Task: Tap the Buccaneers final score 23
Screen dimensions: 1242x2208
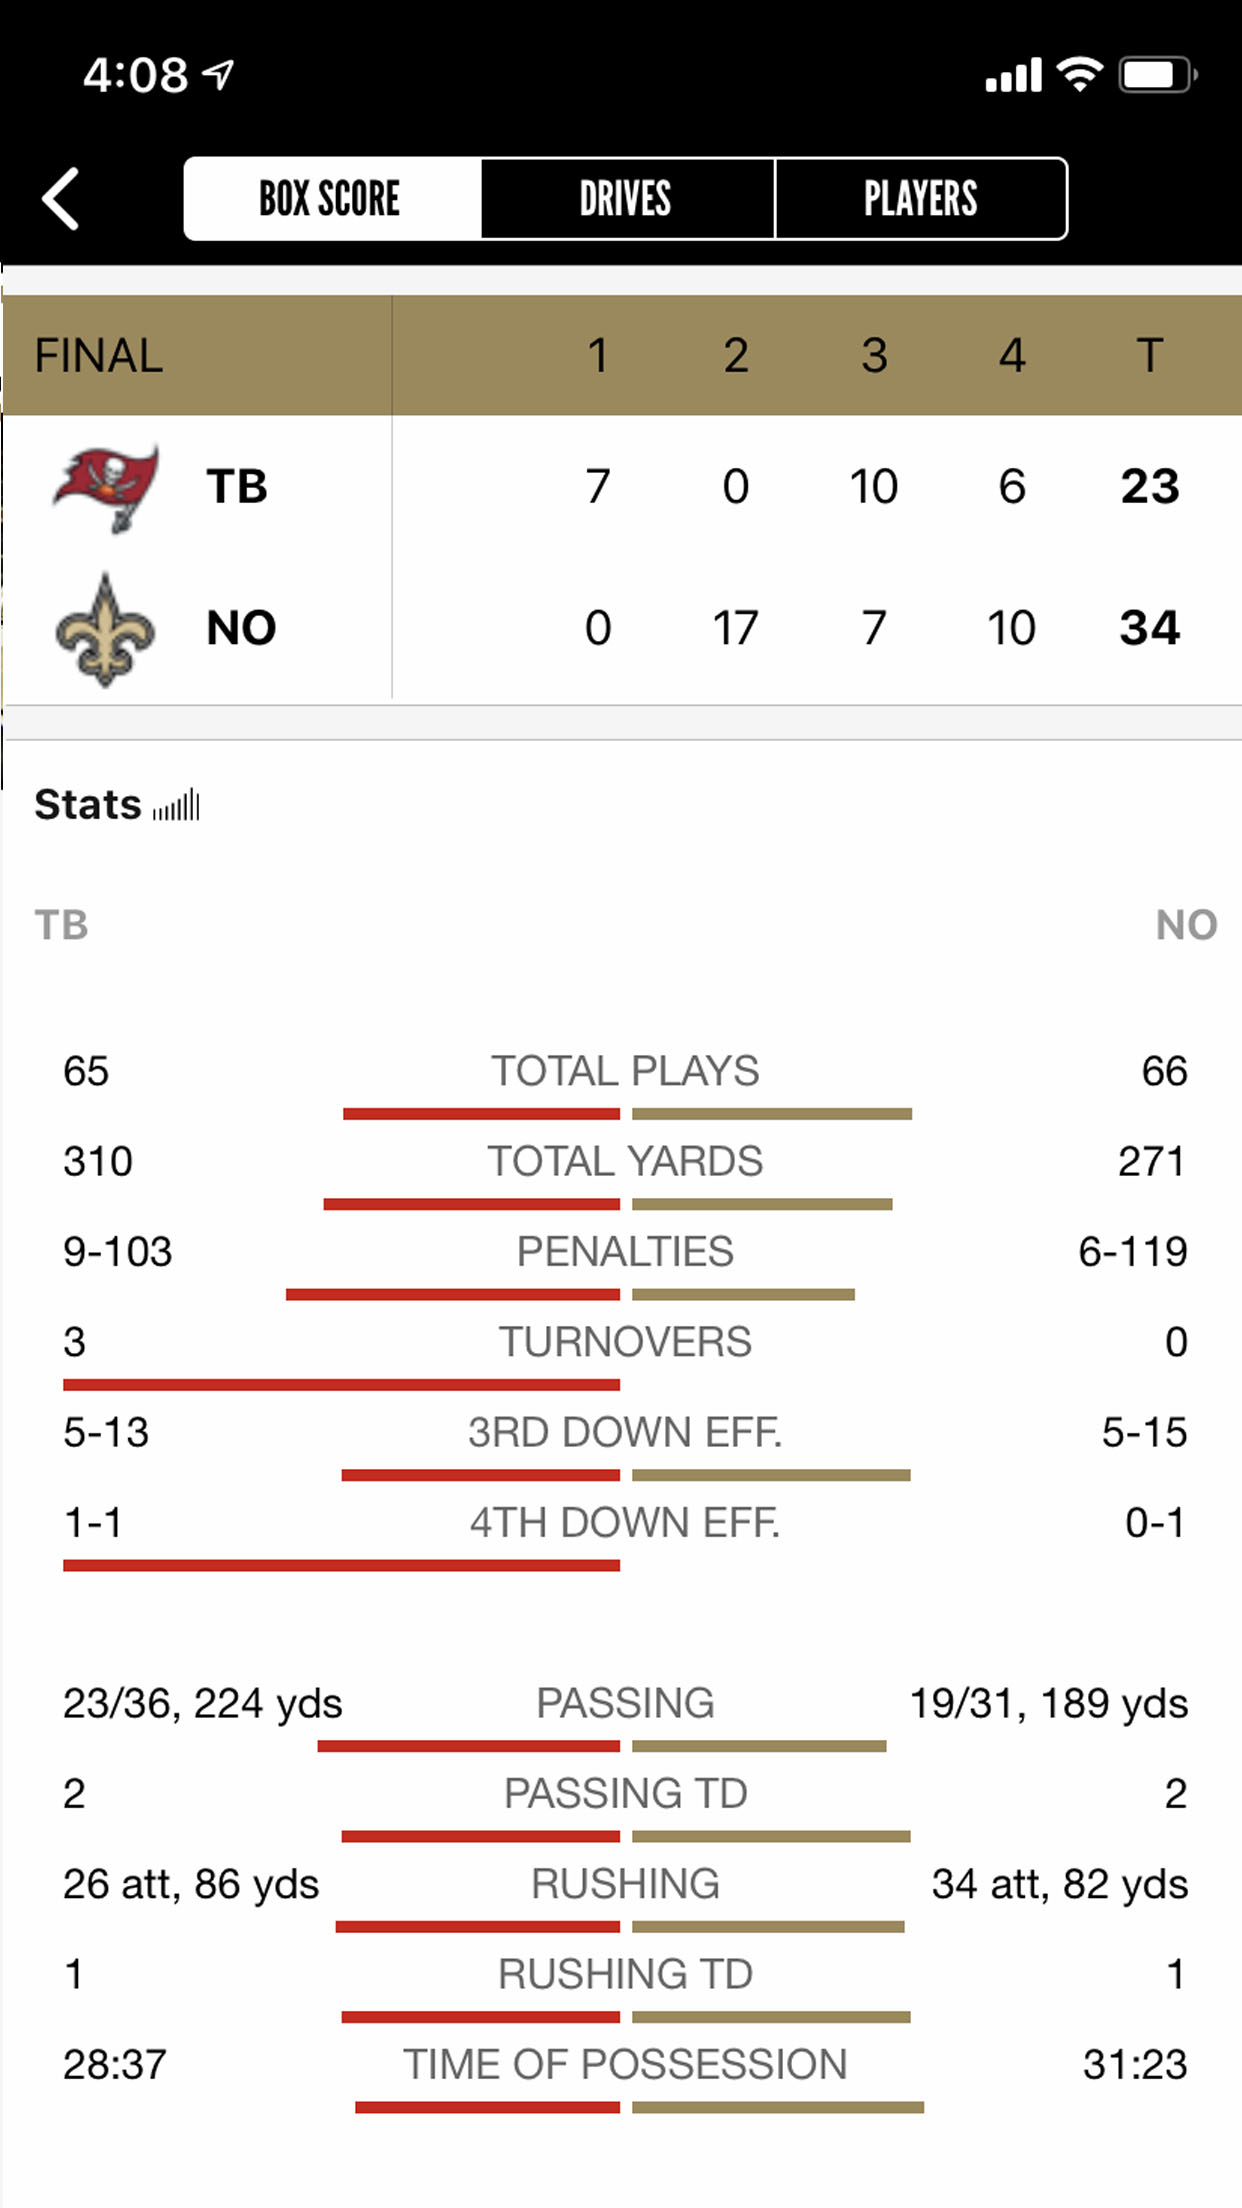Action: 1150,487
